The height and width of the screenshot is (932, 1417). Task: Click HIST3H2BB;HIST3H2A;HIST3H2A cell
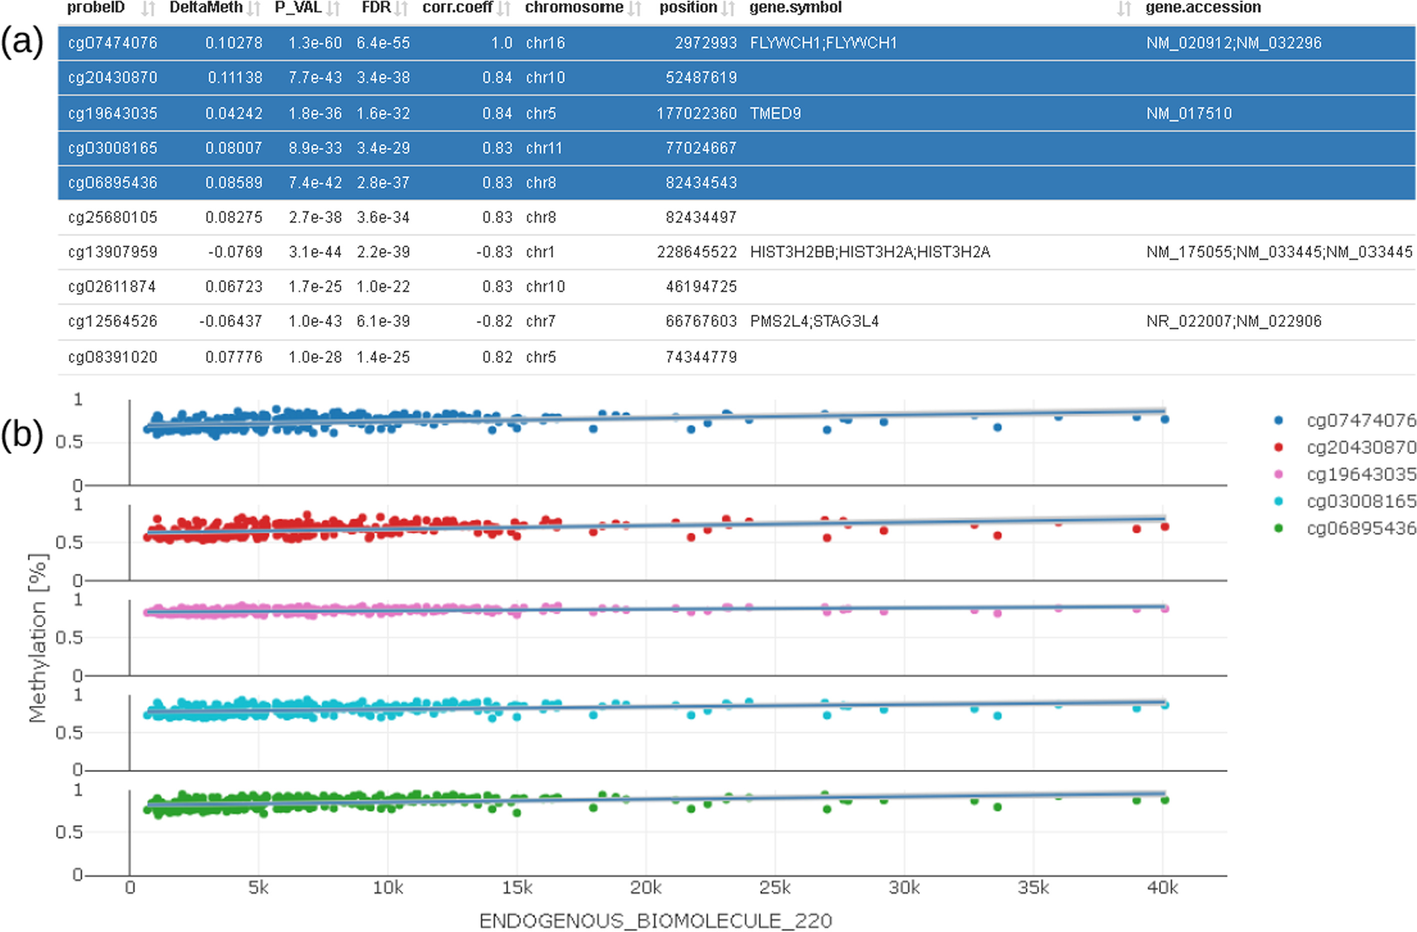[870, 252]
